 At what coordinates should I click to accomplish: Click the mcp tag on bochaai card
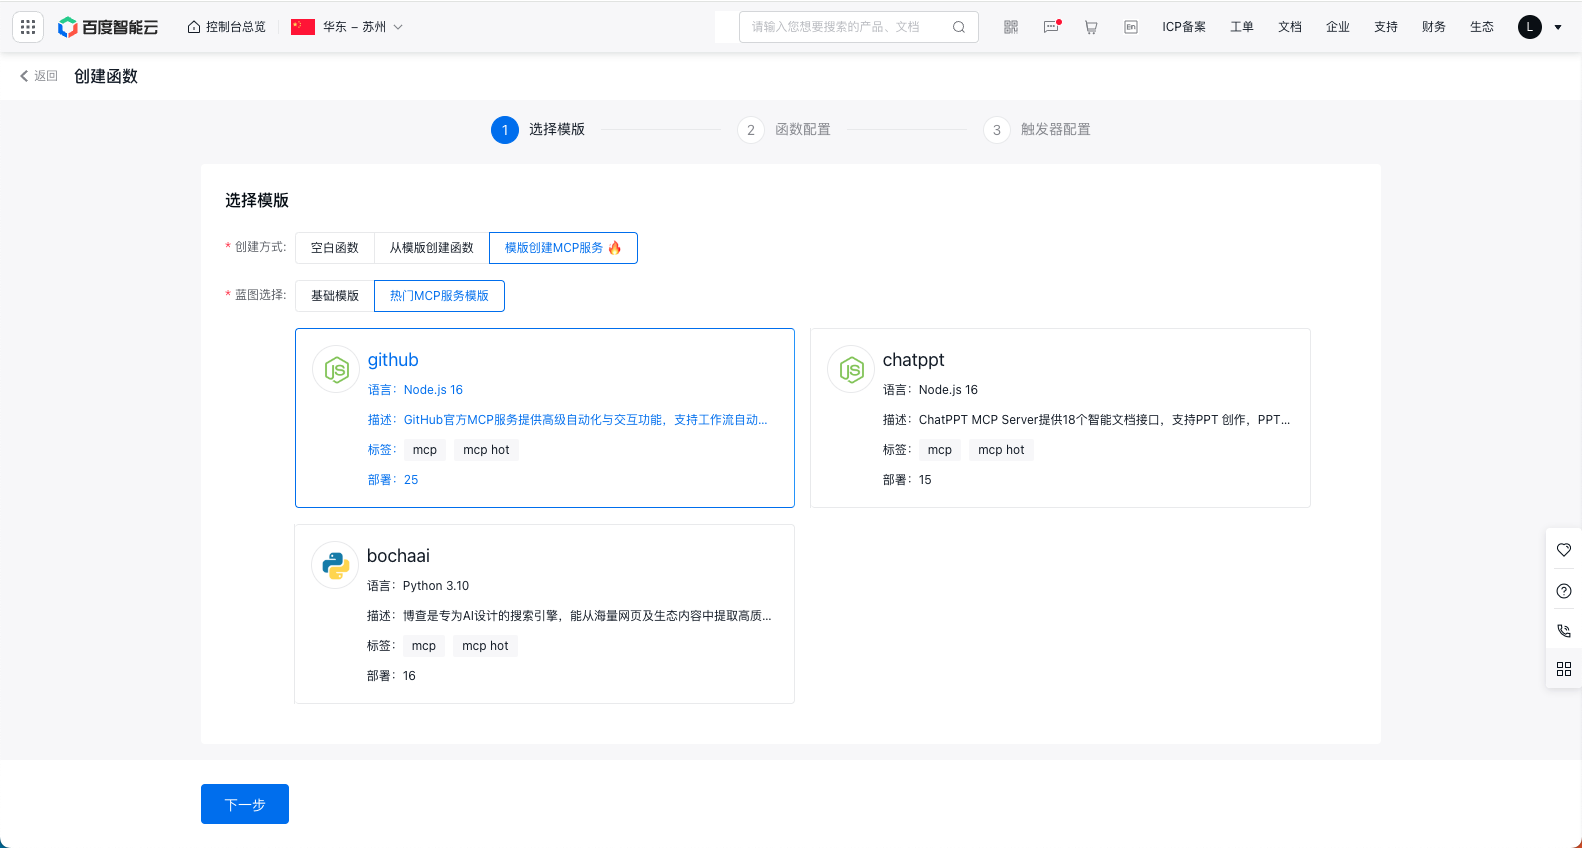click(424, 646)
